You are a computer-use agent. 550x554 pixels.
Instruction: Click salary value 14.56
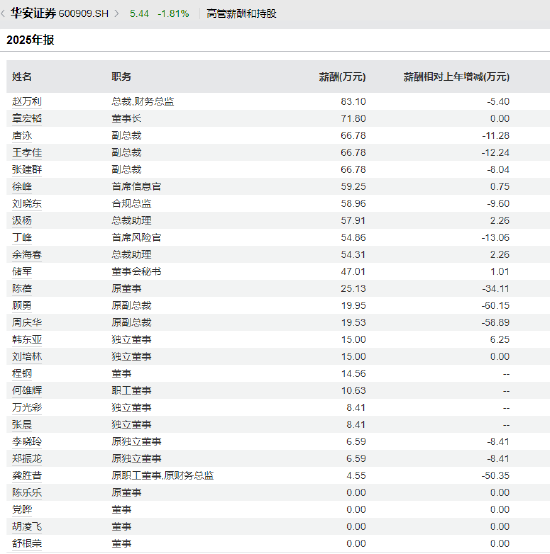[353, 373]
